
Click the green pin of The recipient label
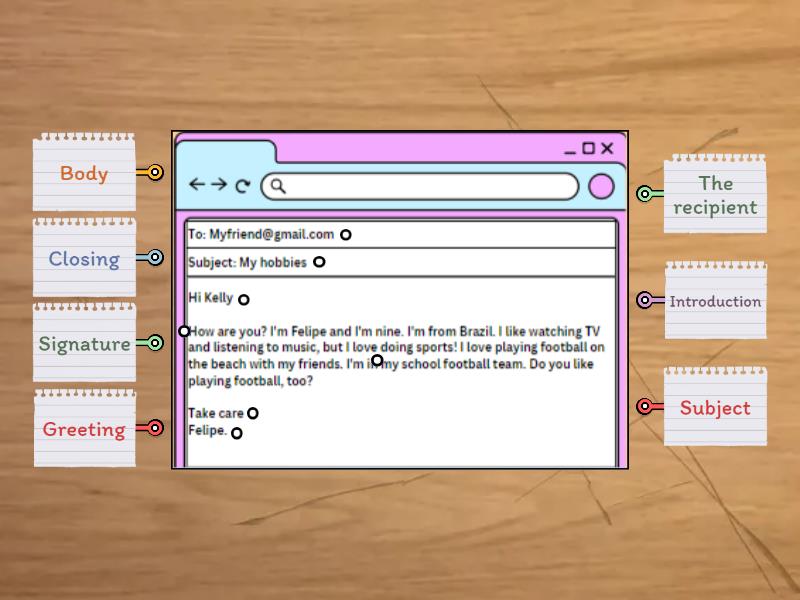point(645,194)
